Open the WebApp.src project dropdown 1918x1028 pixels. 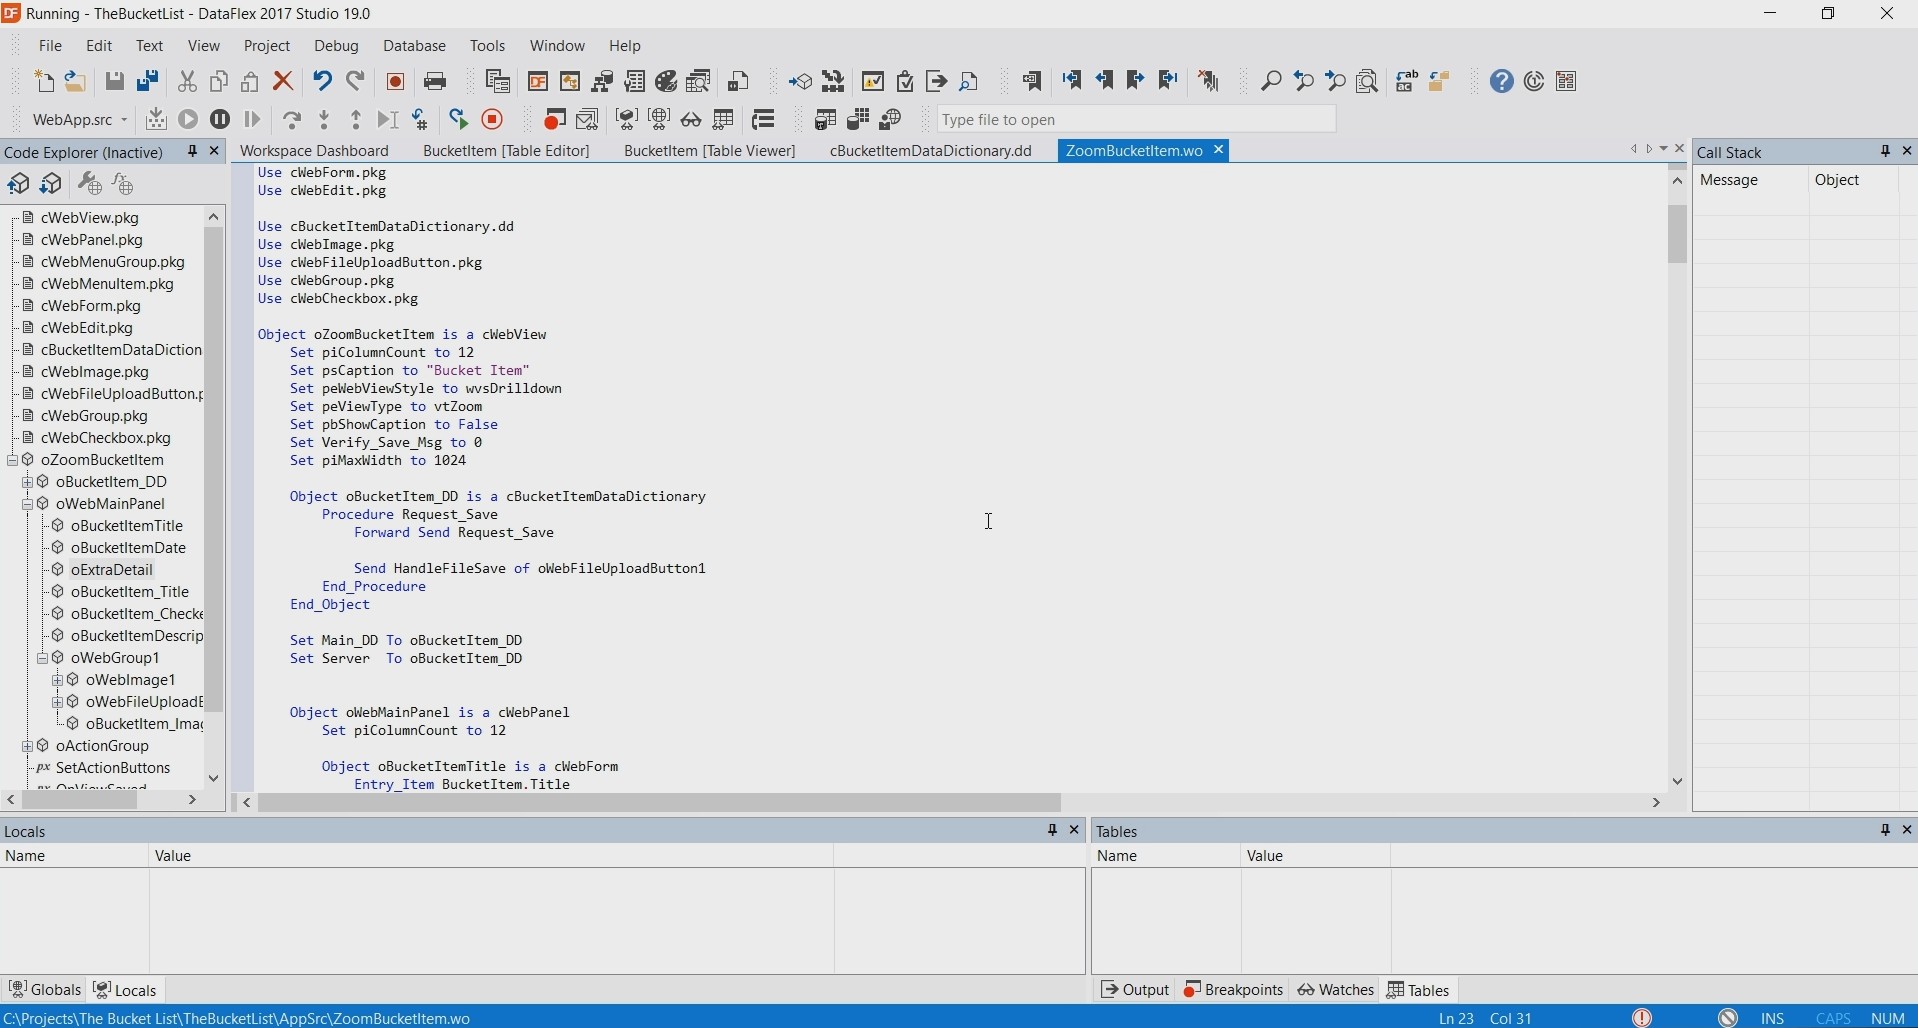(124, 121)
